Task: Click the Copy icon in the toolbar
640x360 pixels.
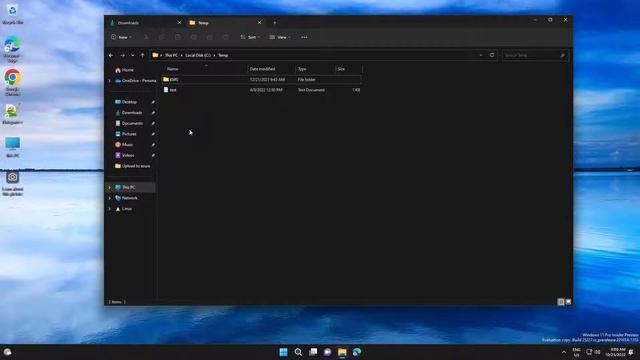Action: (162, 37)
